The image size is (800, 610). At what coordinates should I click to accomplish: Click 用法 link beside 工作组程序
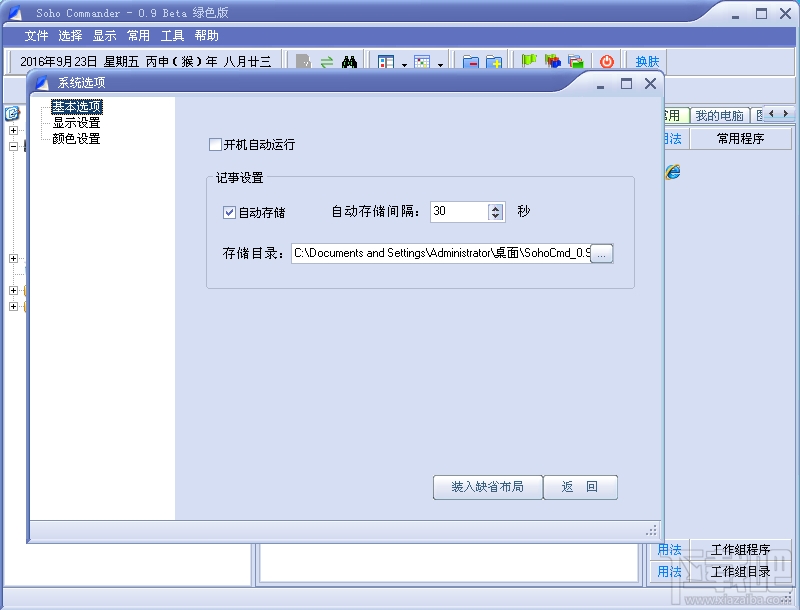[x=669, y=550]
